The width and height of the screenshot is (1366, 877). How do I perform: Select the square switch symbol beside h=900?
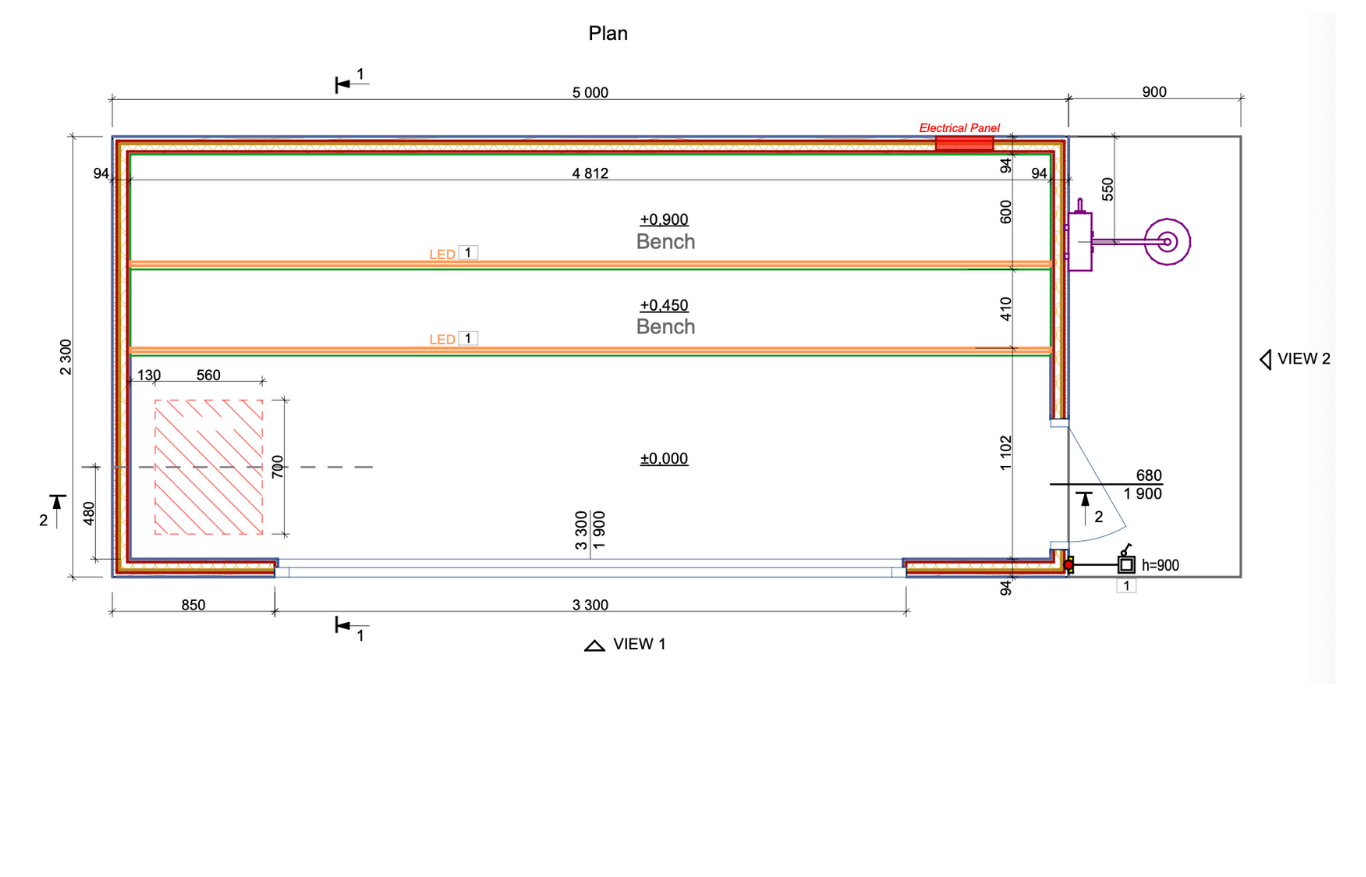[x=1126, y=565]
